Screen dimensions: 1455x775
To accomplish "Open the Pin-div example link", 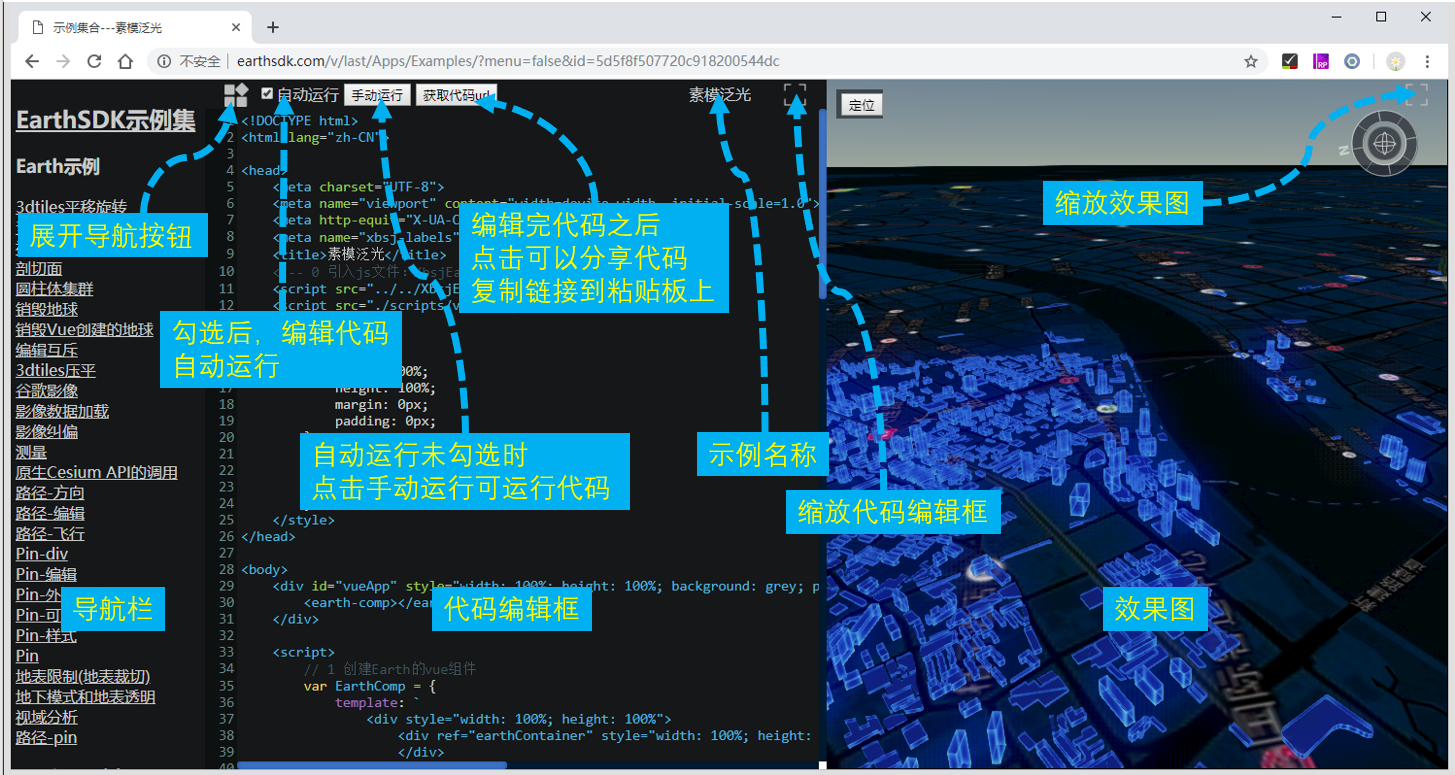I will pyautogui.click(x=42, y=554).
